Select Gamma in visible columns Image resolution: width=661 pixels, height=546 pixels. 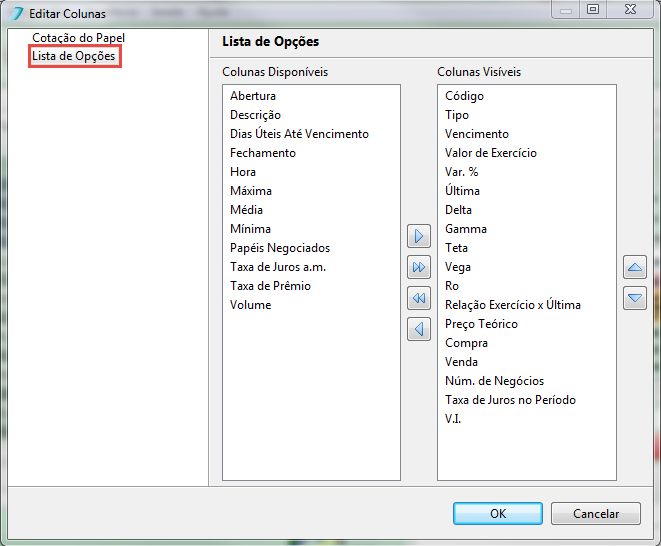tap(466, 229)
